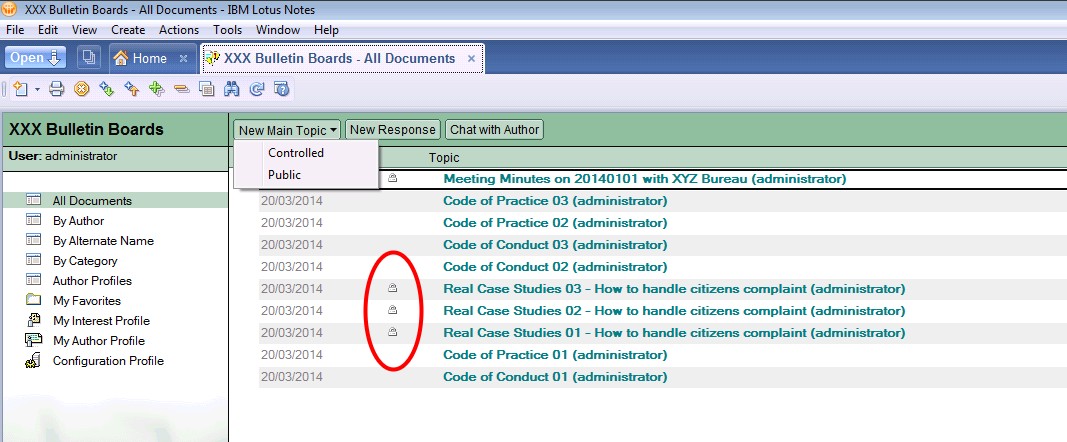Click the arrow beside the New document icon

pos(37,89)
